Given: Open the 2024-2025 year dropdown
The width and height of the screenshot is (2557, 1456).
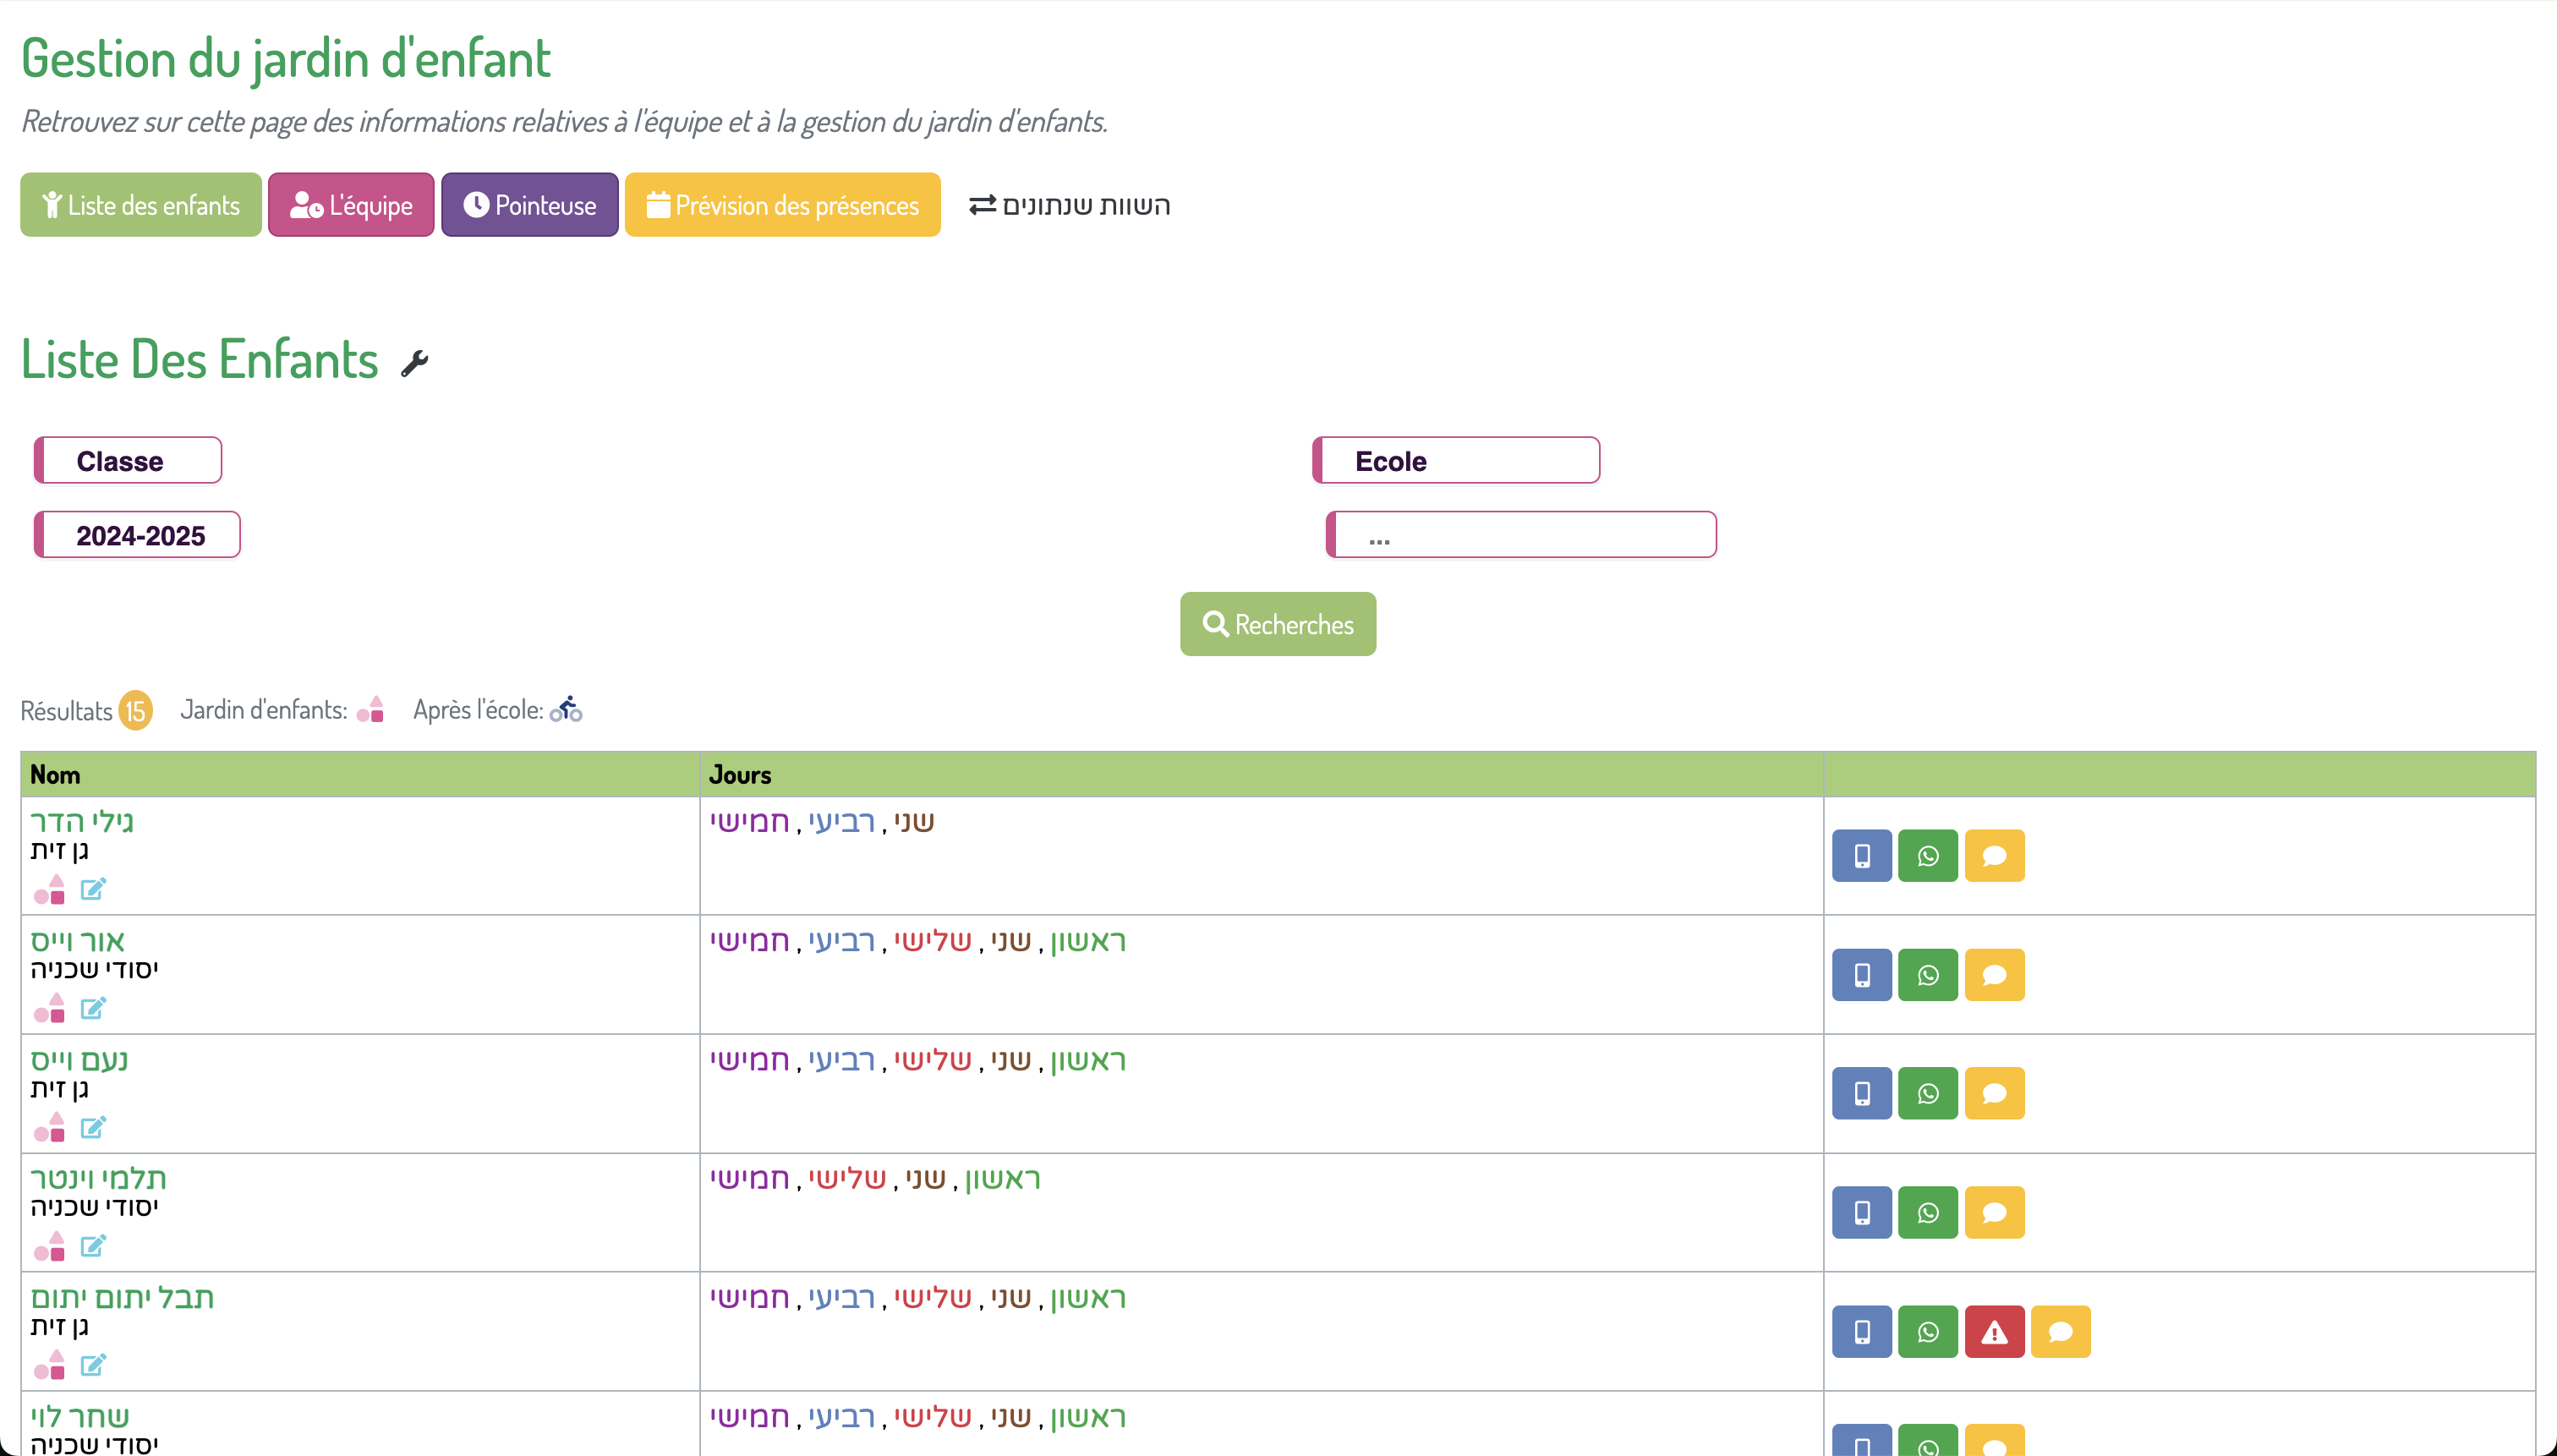Looking at the screenshot, I should (138, 535).
